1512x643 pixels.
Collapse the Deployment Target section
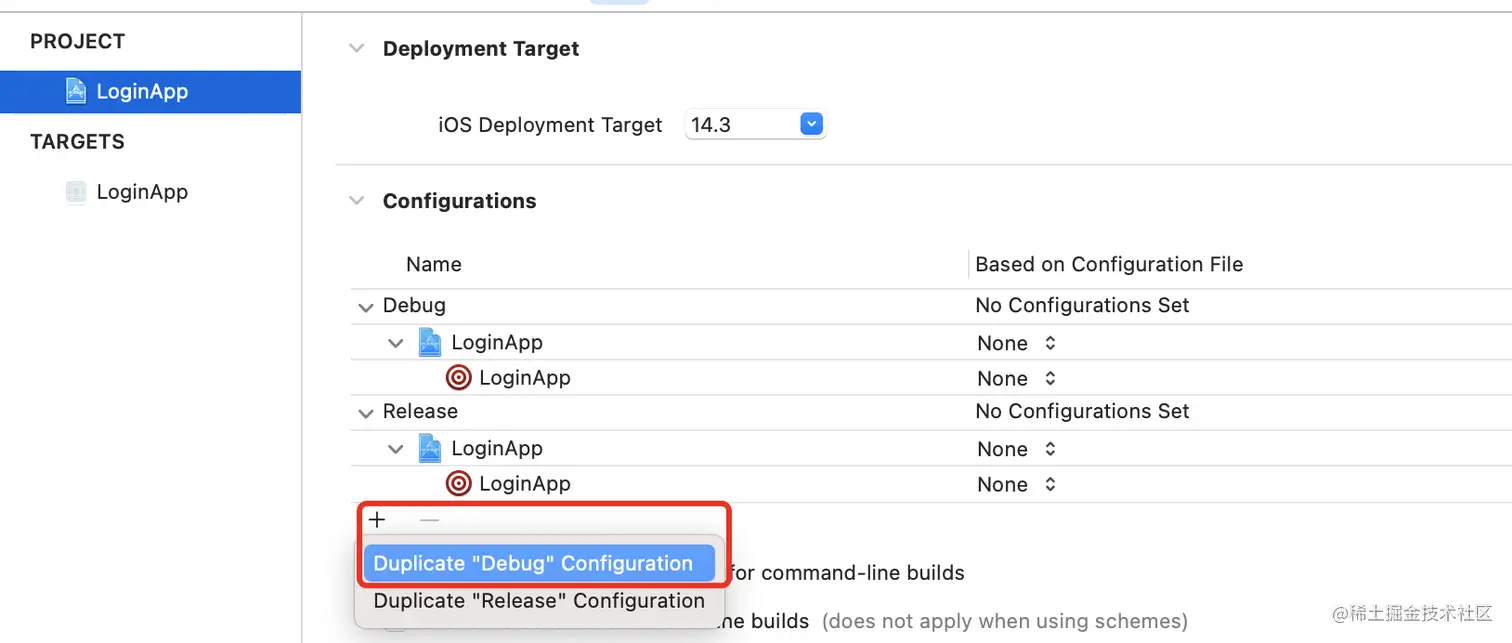[357, 49]
